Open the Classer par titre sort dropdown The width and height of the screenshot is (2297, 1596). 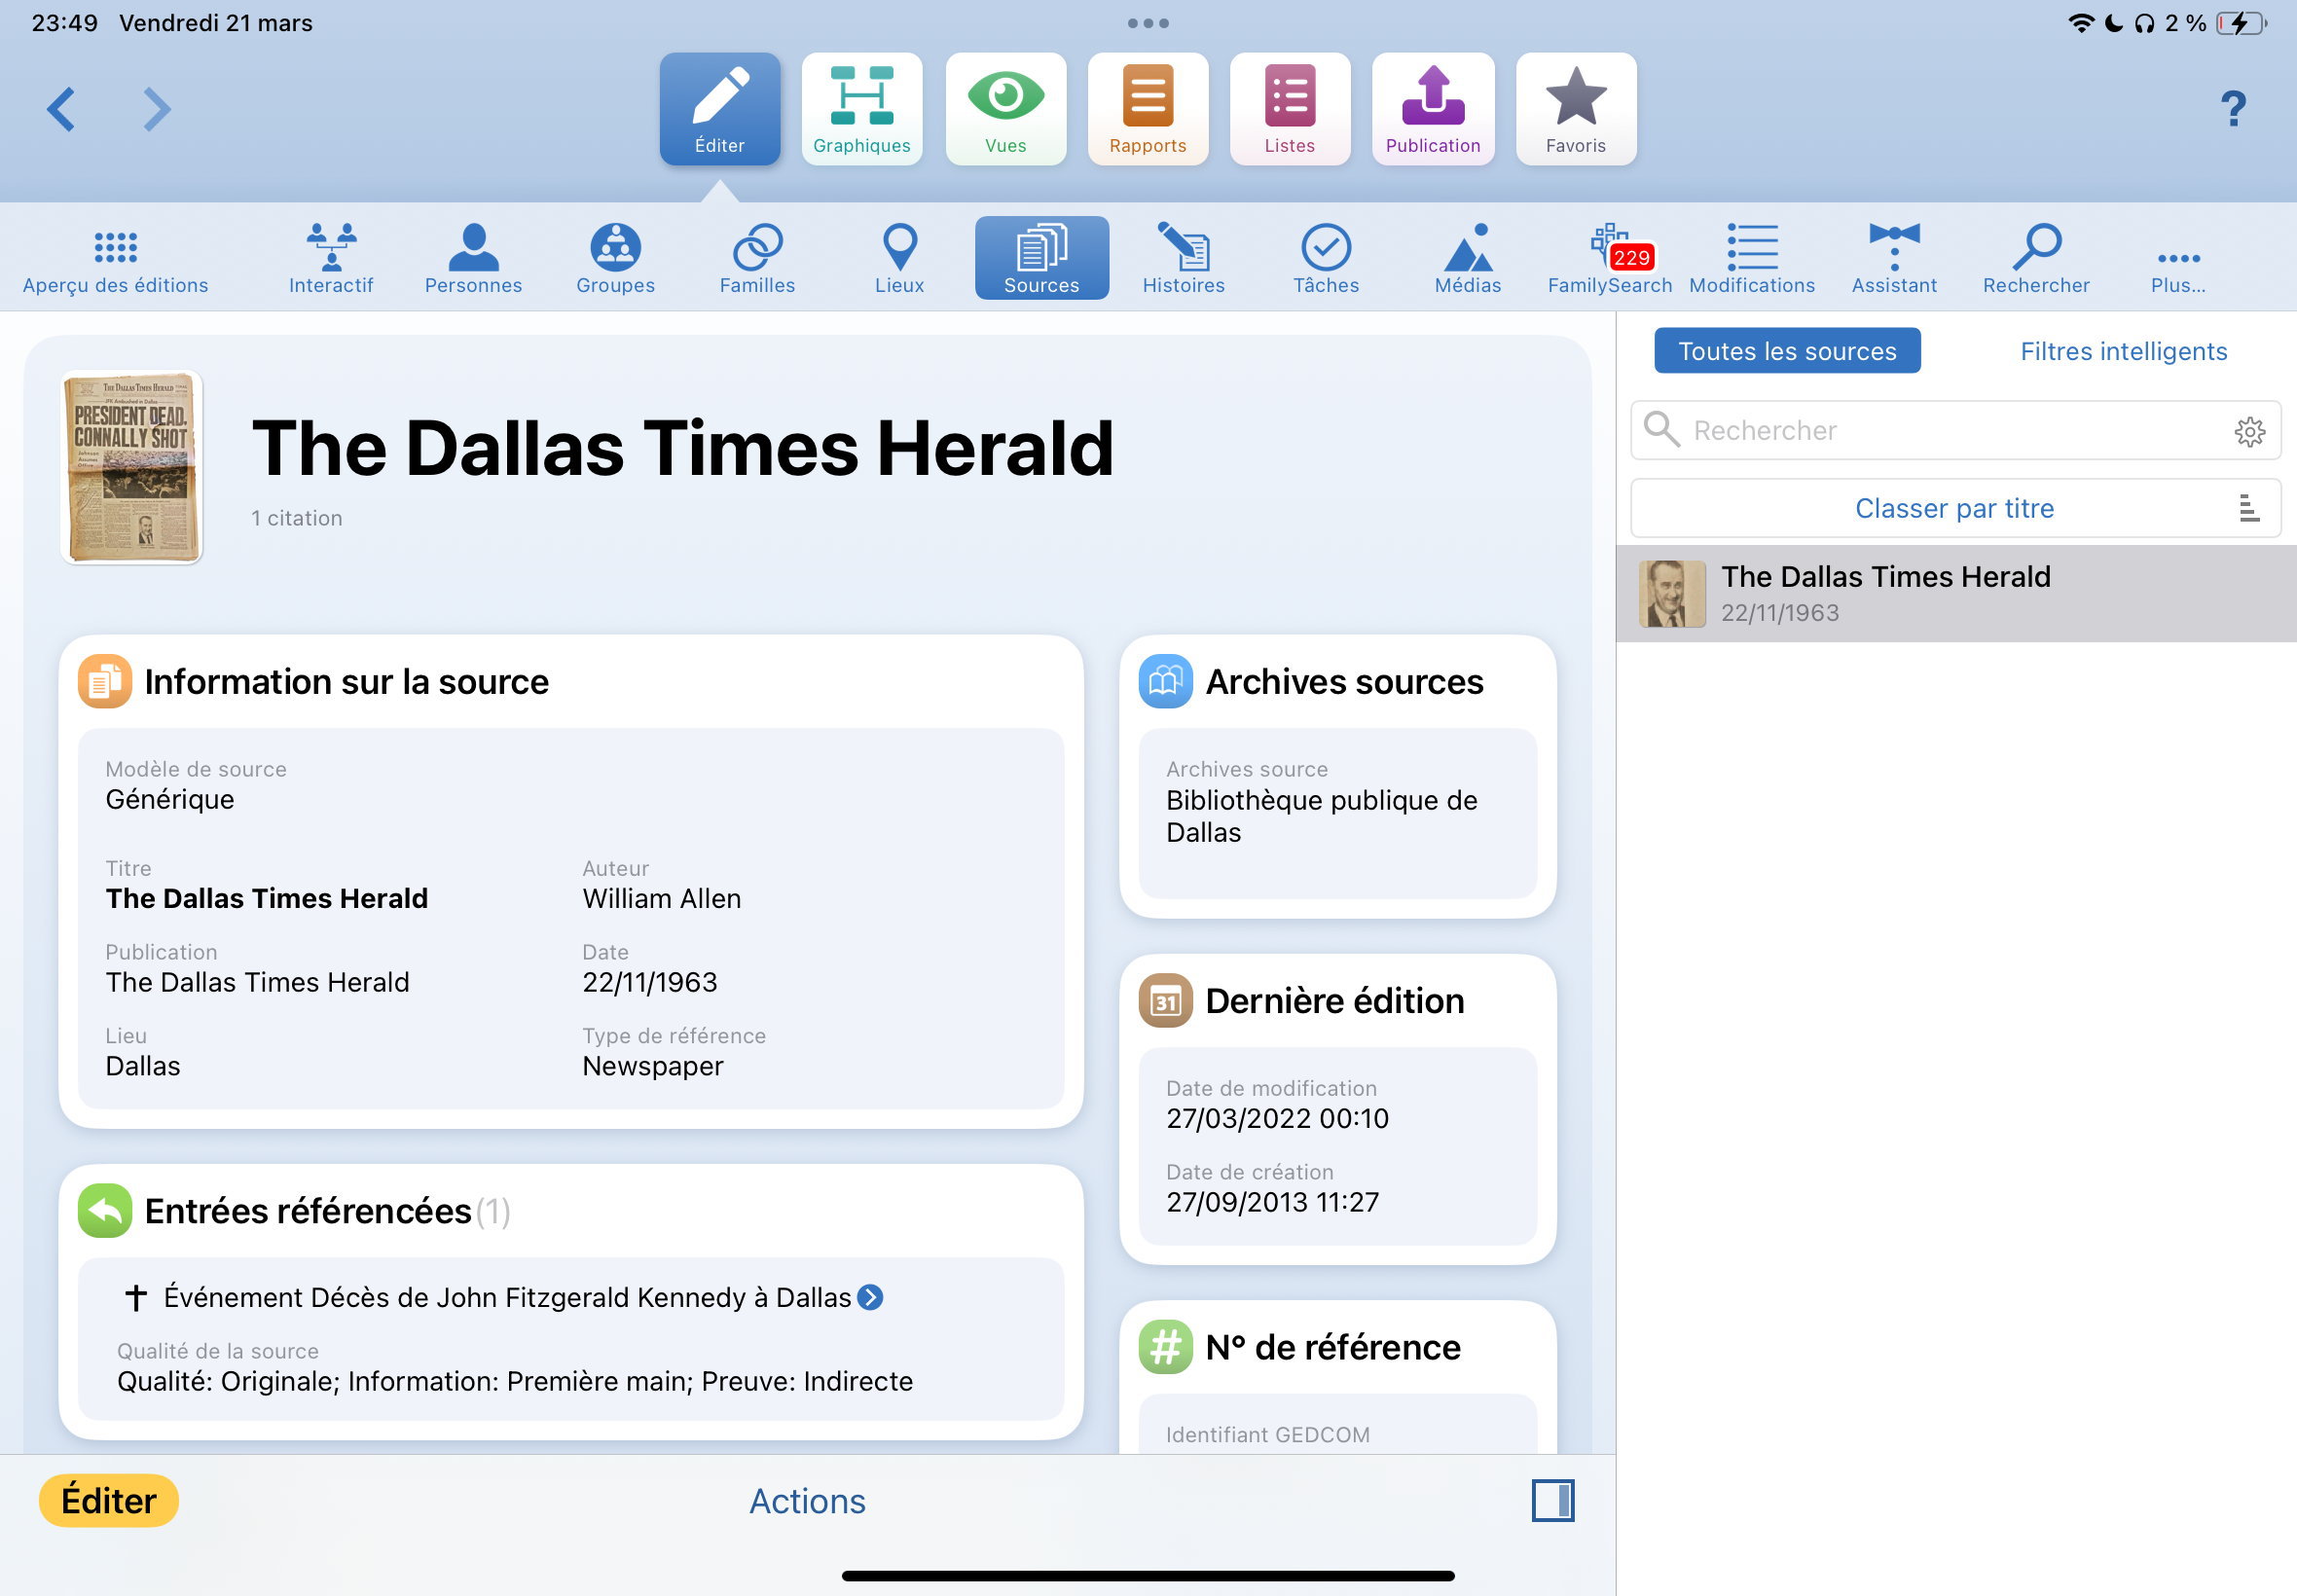(x=1955, y=508)
